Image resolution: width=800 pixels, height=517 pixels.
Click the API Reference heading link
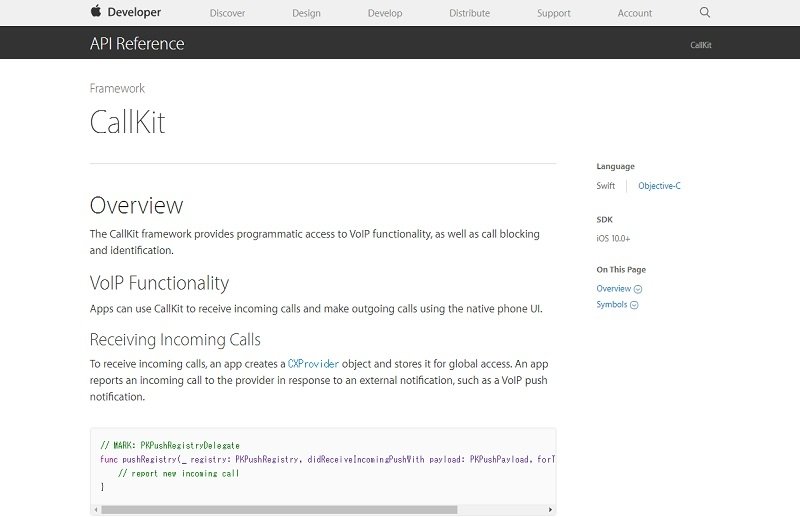tap(137, 43)
